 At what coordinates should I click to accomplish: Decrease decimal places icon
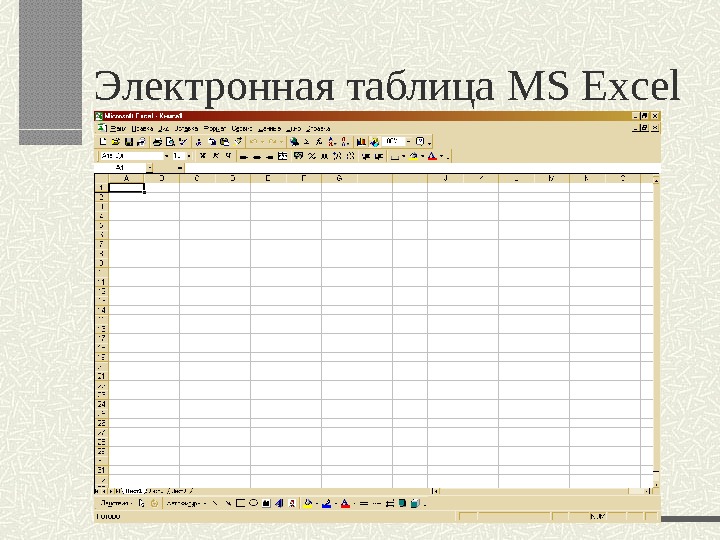click(350, 156)
